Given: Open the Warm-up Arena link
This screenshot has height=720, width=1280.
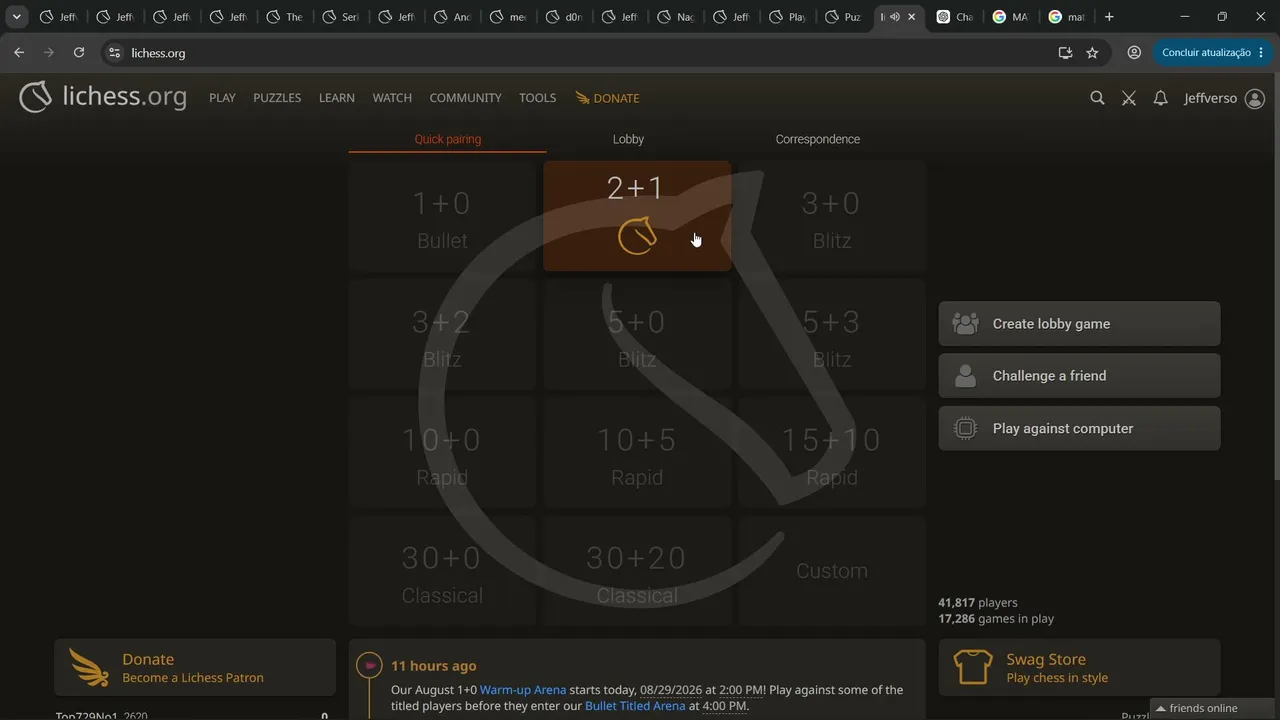Looking at the screenshot, I should tap(523, 690).
